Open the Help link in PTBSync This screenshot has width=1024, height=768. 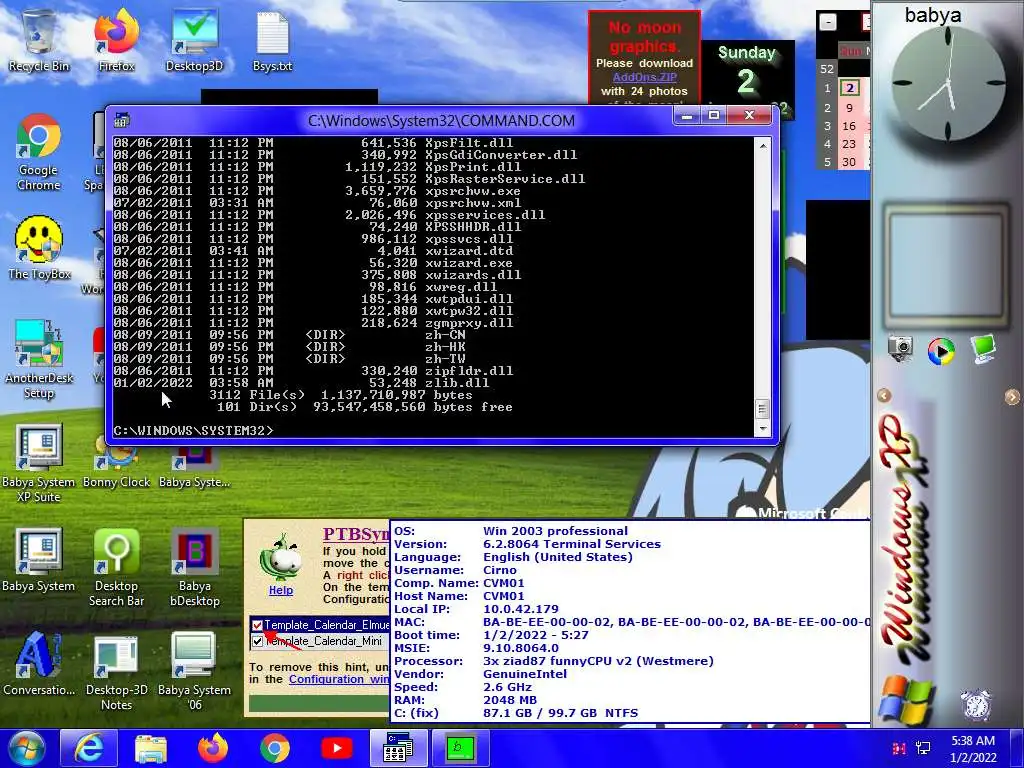(x=281, y=590)
